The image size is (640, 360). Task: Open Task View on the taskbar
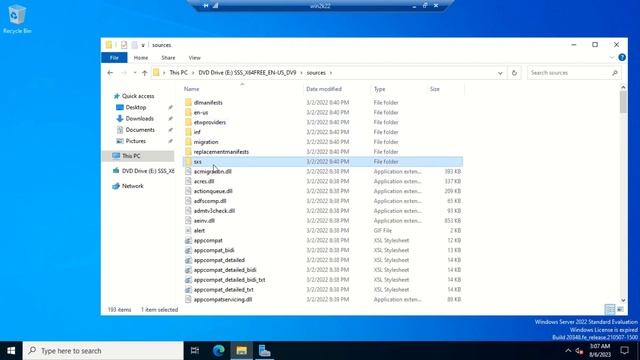[195, 351]
